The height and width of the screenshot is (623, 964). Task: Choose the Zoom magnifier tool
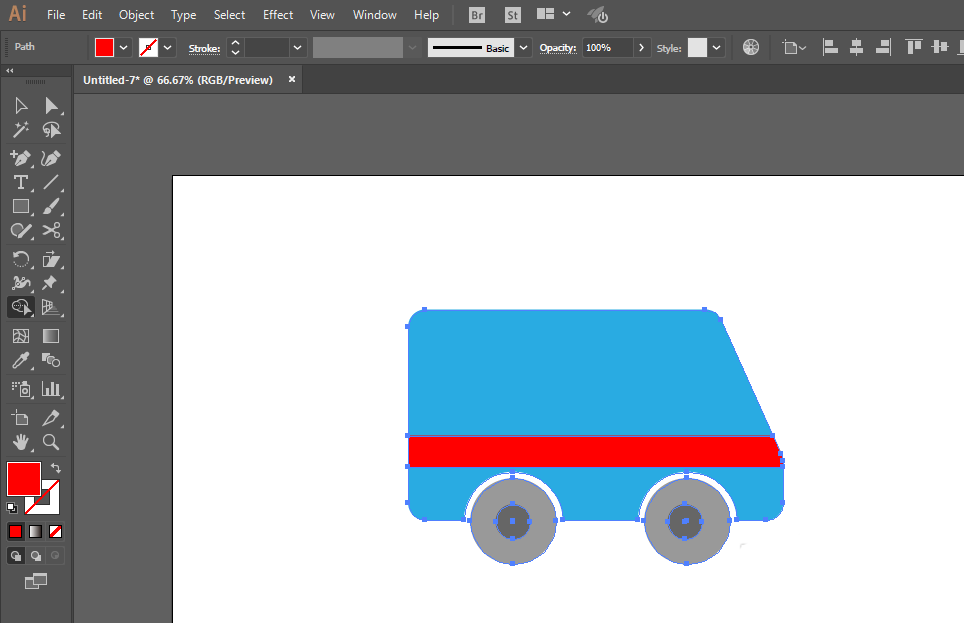tap(52, 441)
